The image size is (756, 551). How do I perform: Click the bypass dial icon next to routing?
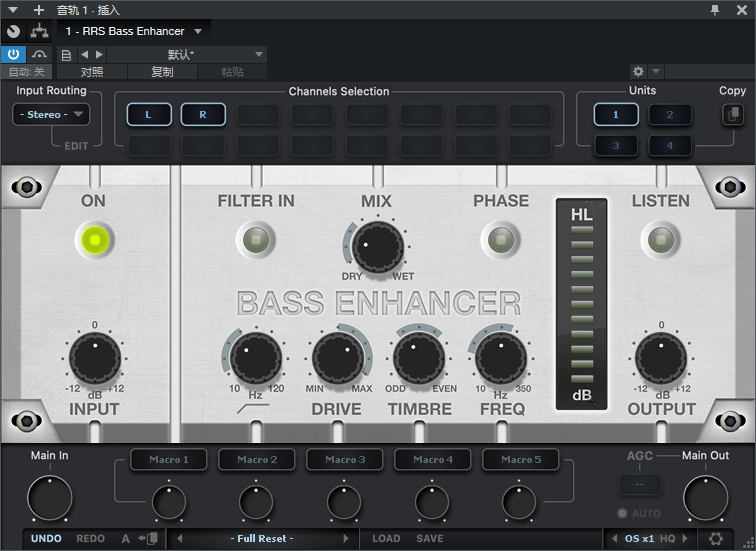click(x=14, y=31)
